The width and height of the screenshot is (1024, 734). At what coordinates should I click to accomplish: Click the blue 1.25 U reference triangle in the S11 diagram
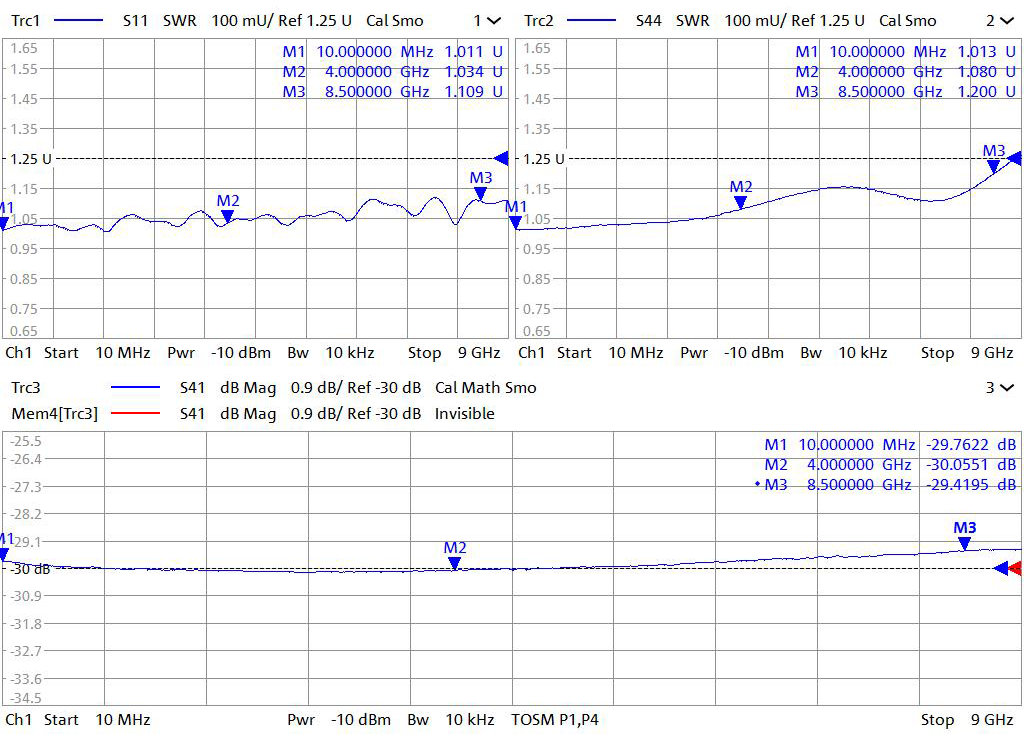[x=502, y=158]
